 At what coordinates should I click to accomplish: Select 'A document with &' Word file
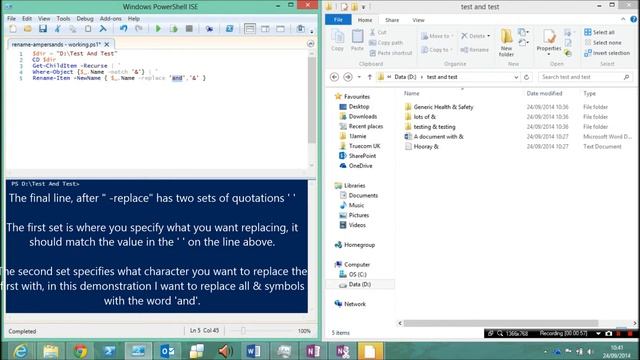click(438, 137)
